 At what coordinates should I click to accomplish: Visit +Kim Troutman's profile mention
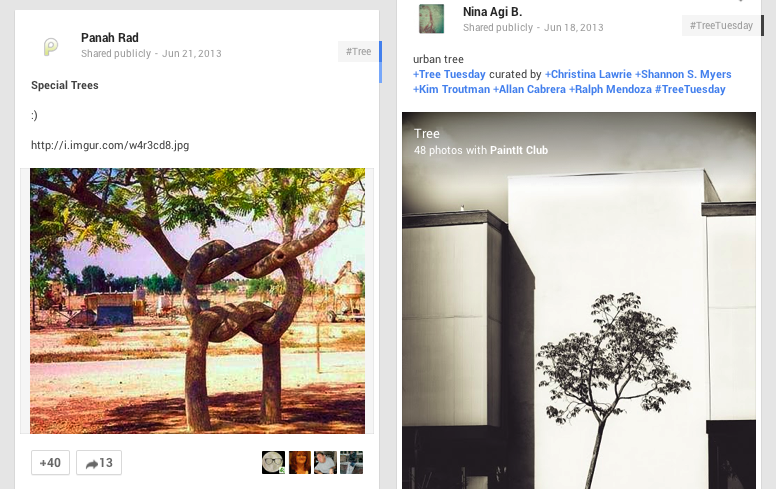pos(451,89)
